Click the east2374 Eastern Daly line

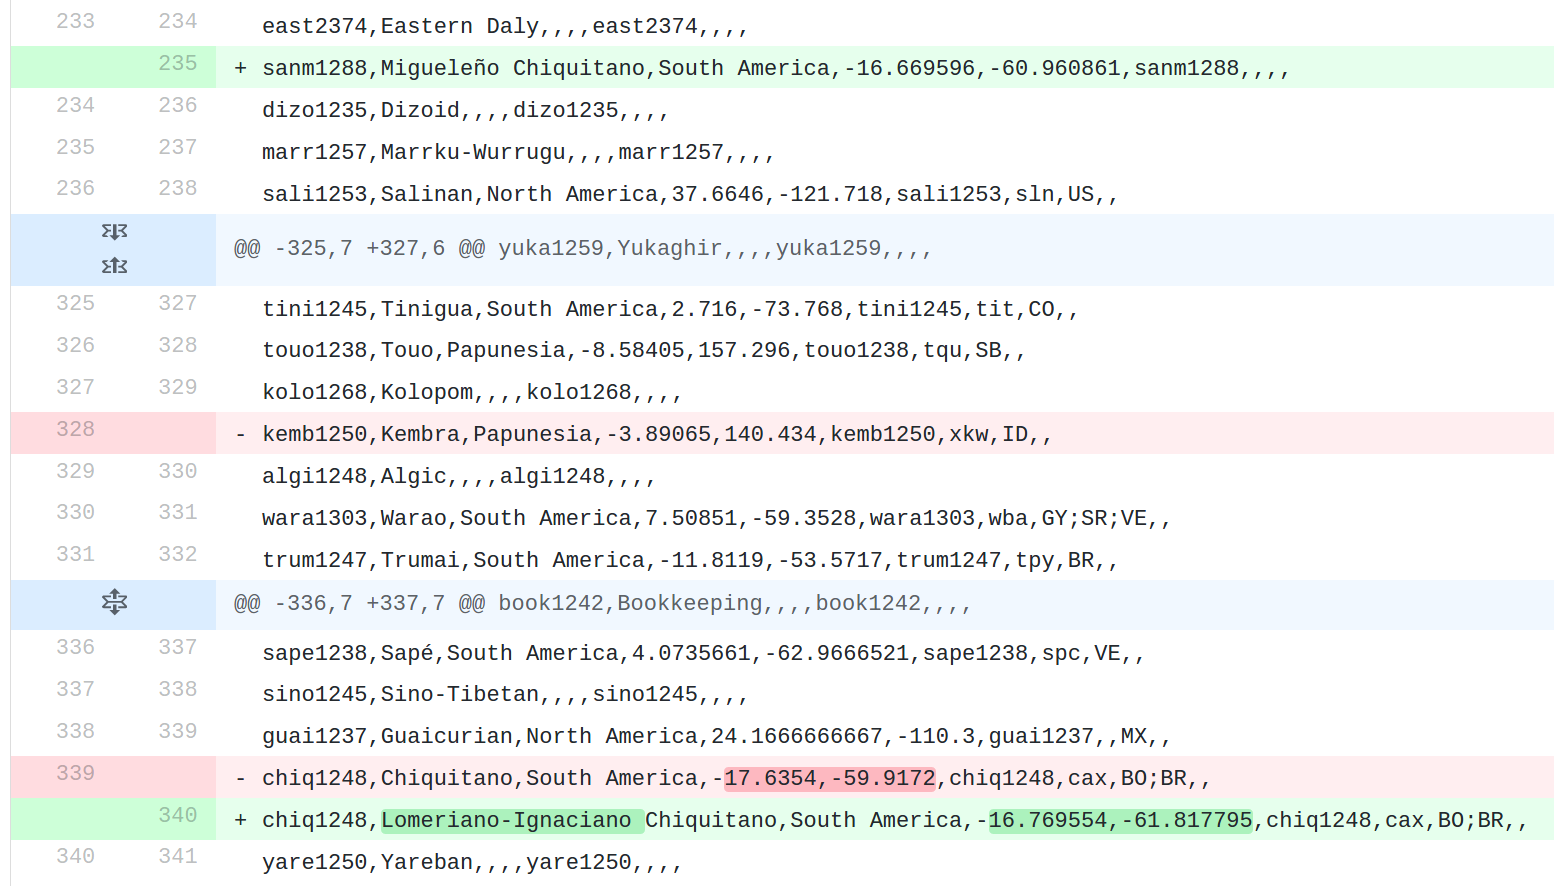pos(505,26)
